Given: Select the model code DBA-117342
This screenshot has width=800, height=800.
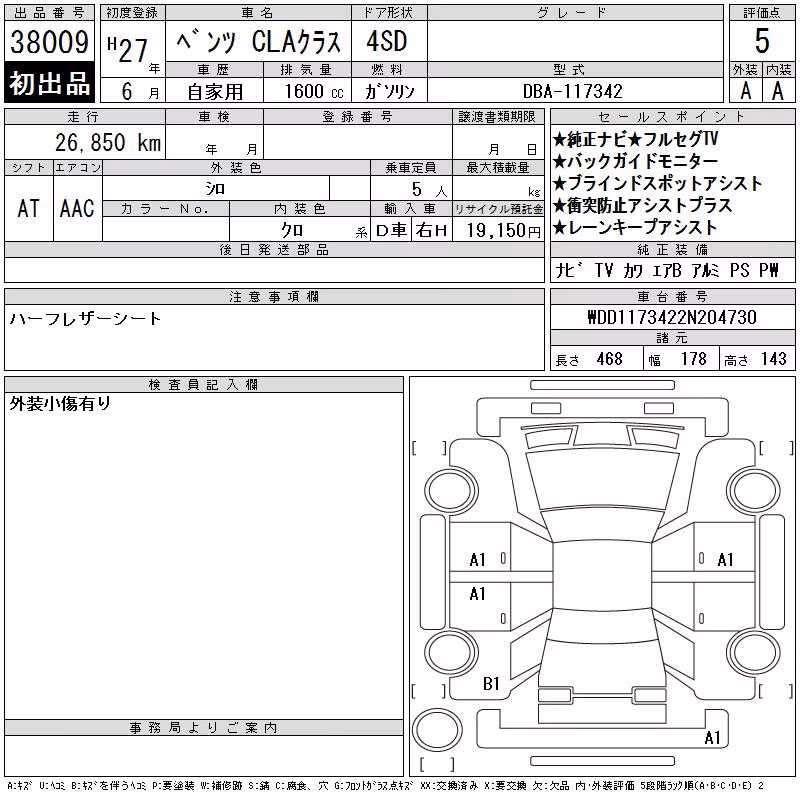Looking at the screenshot, I should [x=573, y=91].
